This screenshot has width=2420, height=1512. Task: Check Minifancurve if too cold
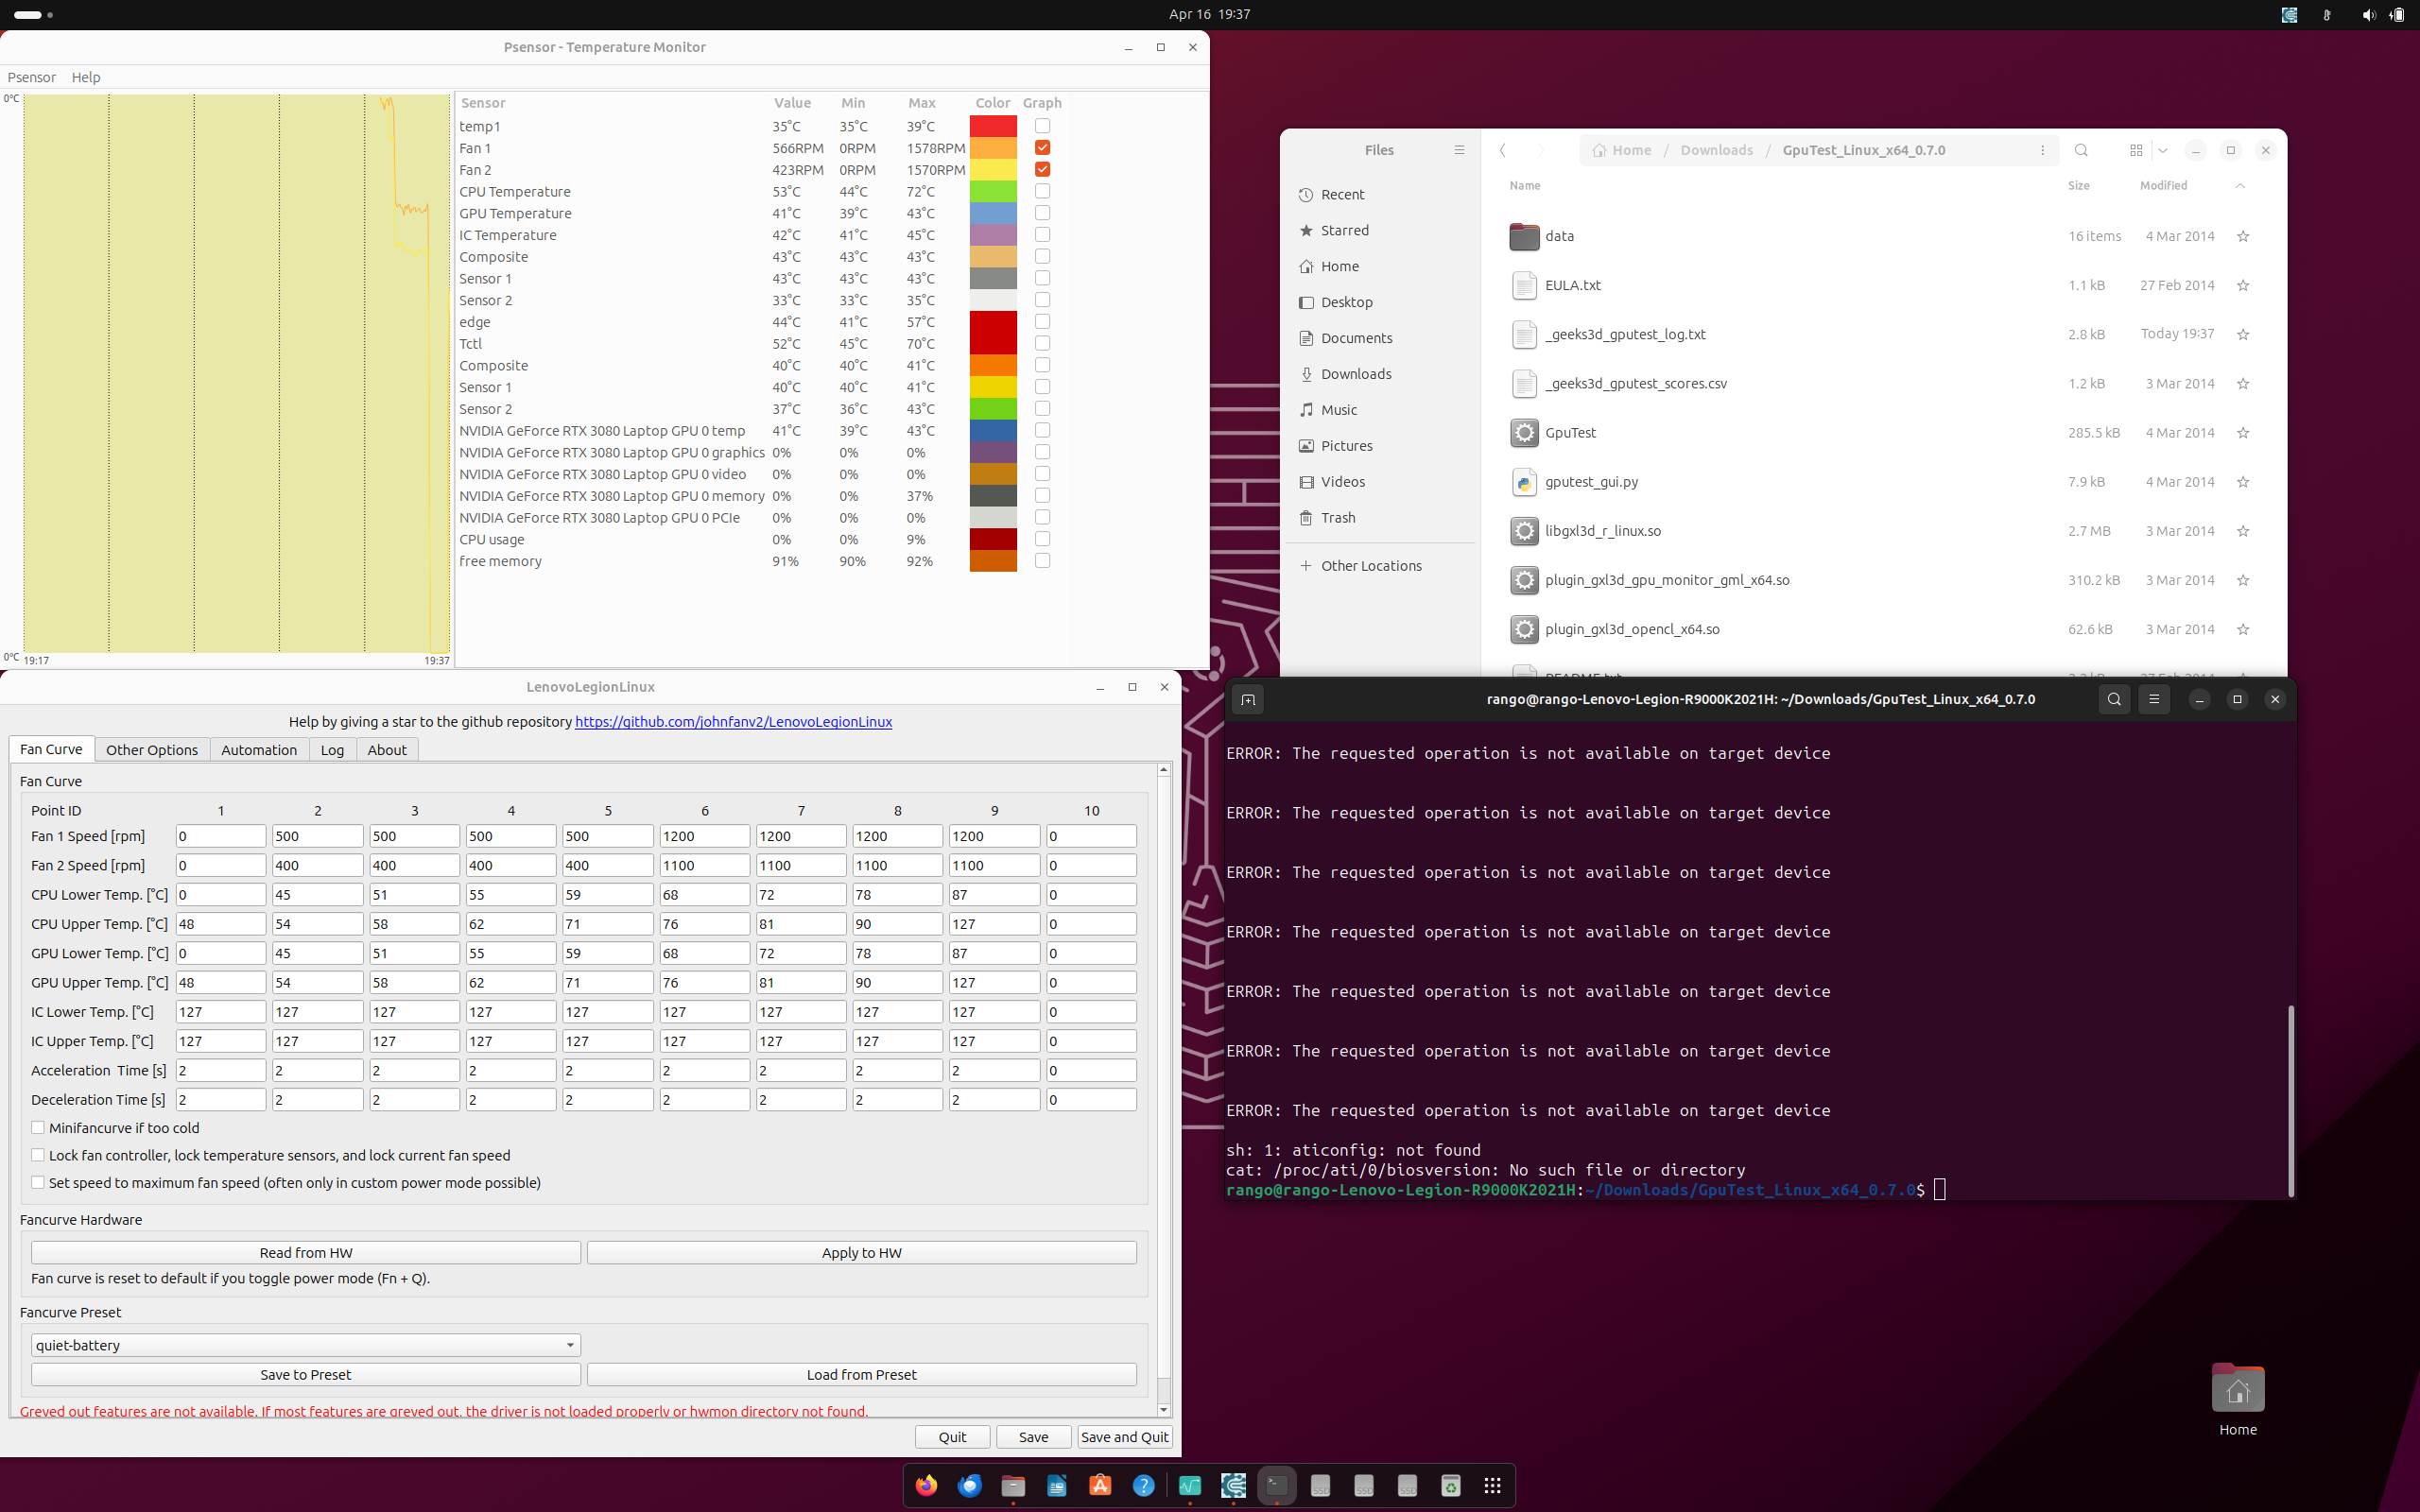pos(38,1128)
